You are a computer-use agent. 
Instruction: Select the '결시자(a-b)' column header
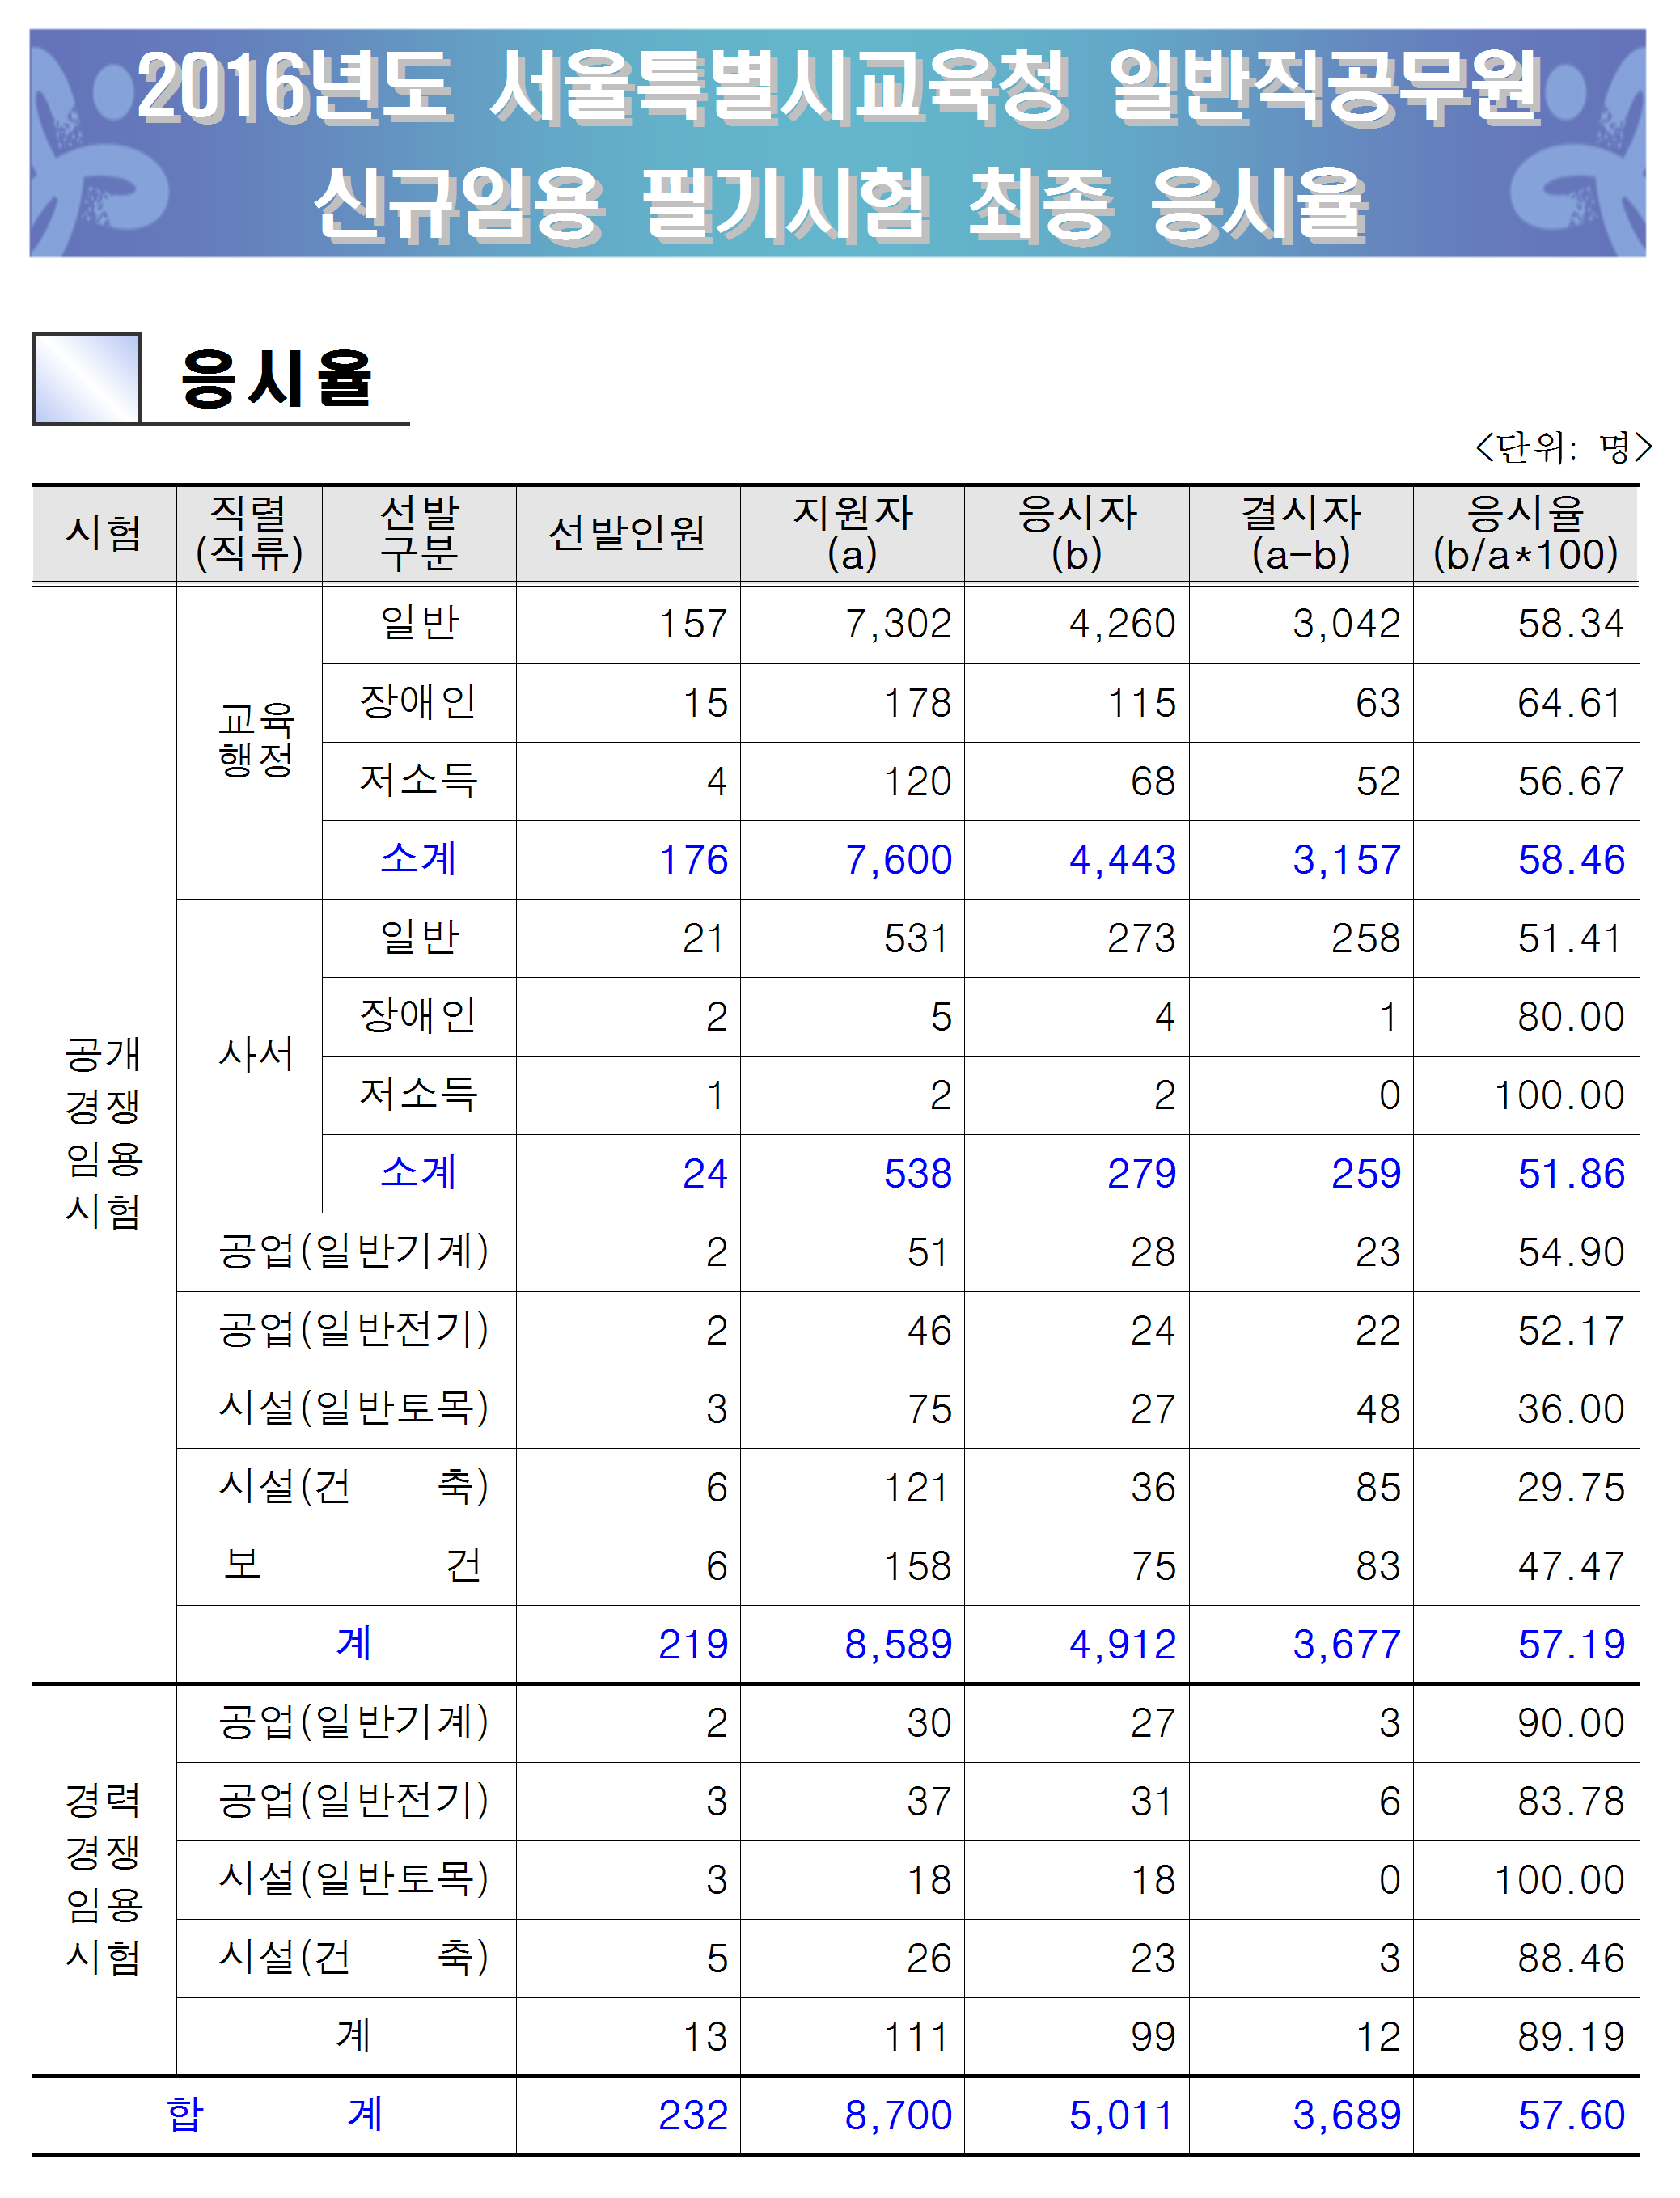(1301, 533)
